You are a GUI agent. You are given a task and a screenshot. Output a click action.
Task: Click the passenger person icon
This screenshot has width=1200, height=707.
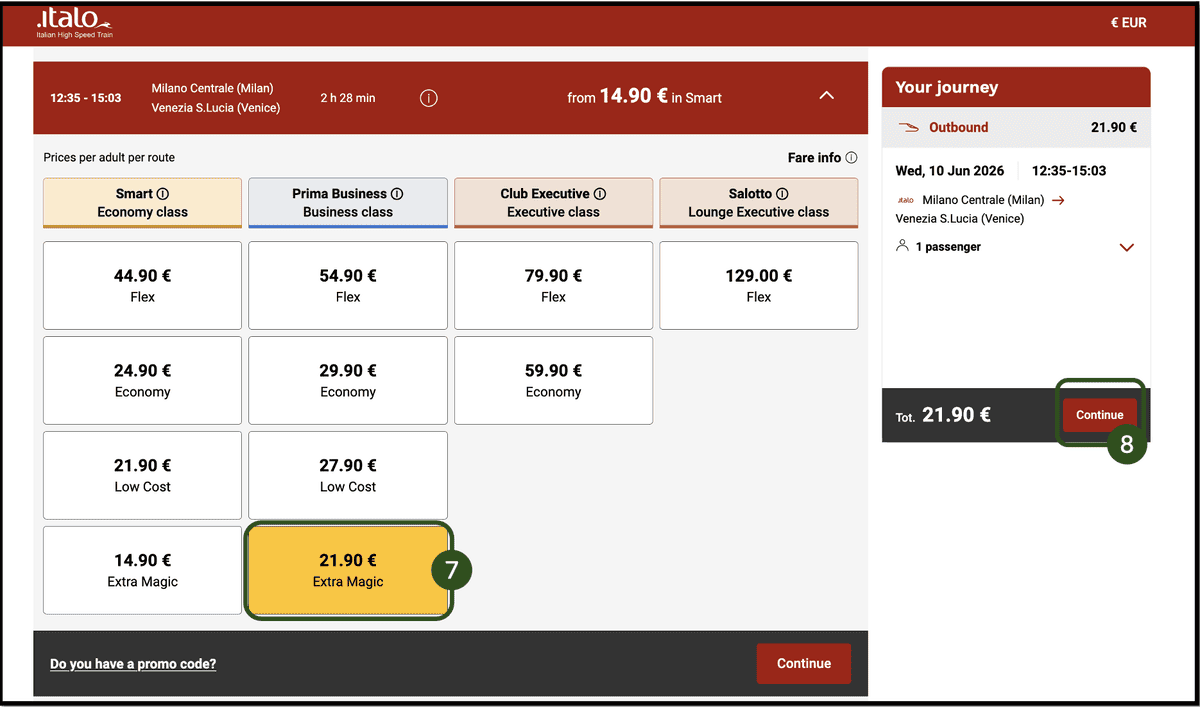coord(902,246)
